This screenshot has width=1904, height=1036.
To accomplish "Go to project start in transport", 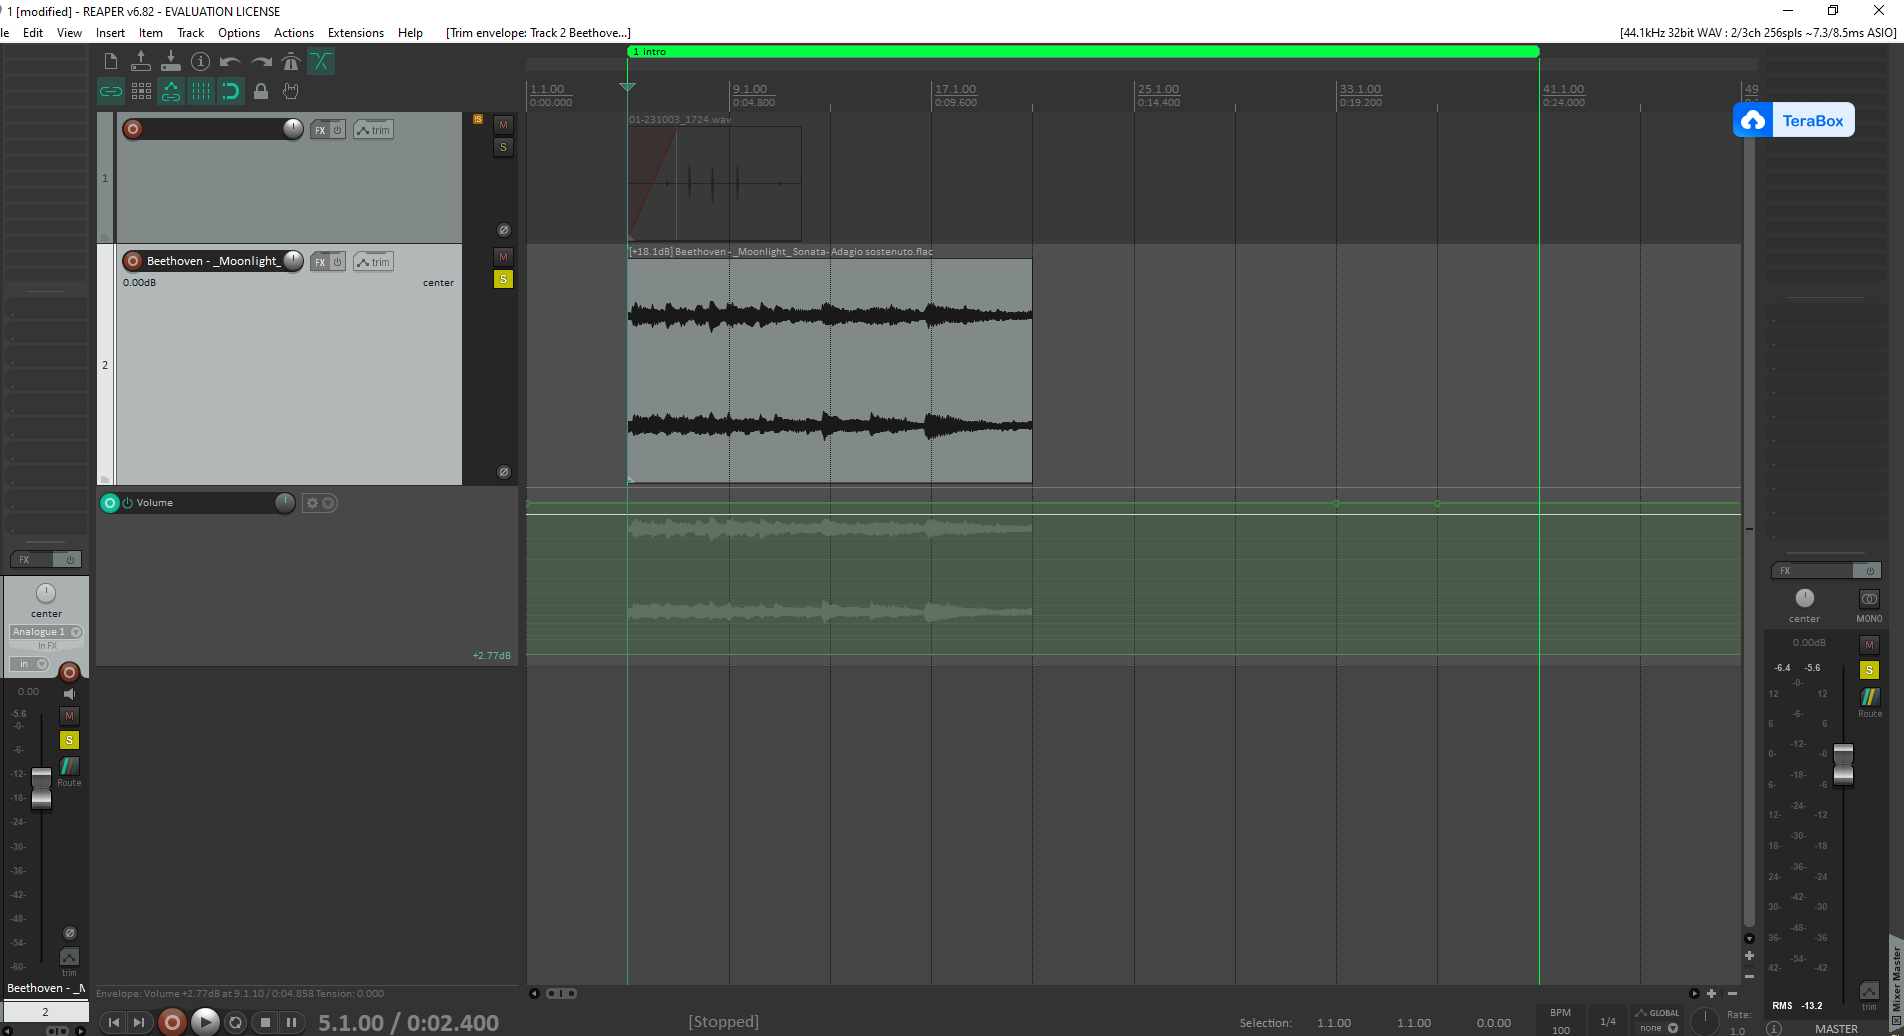I will [113, 1022].
